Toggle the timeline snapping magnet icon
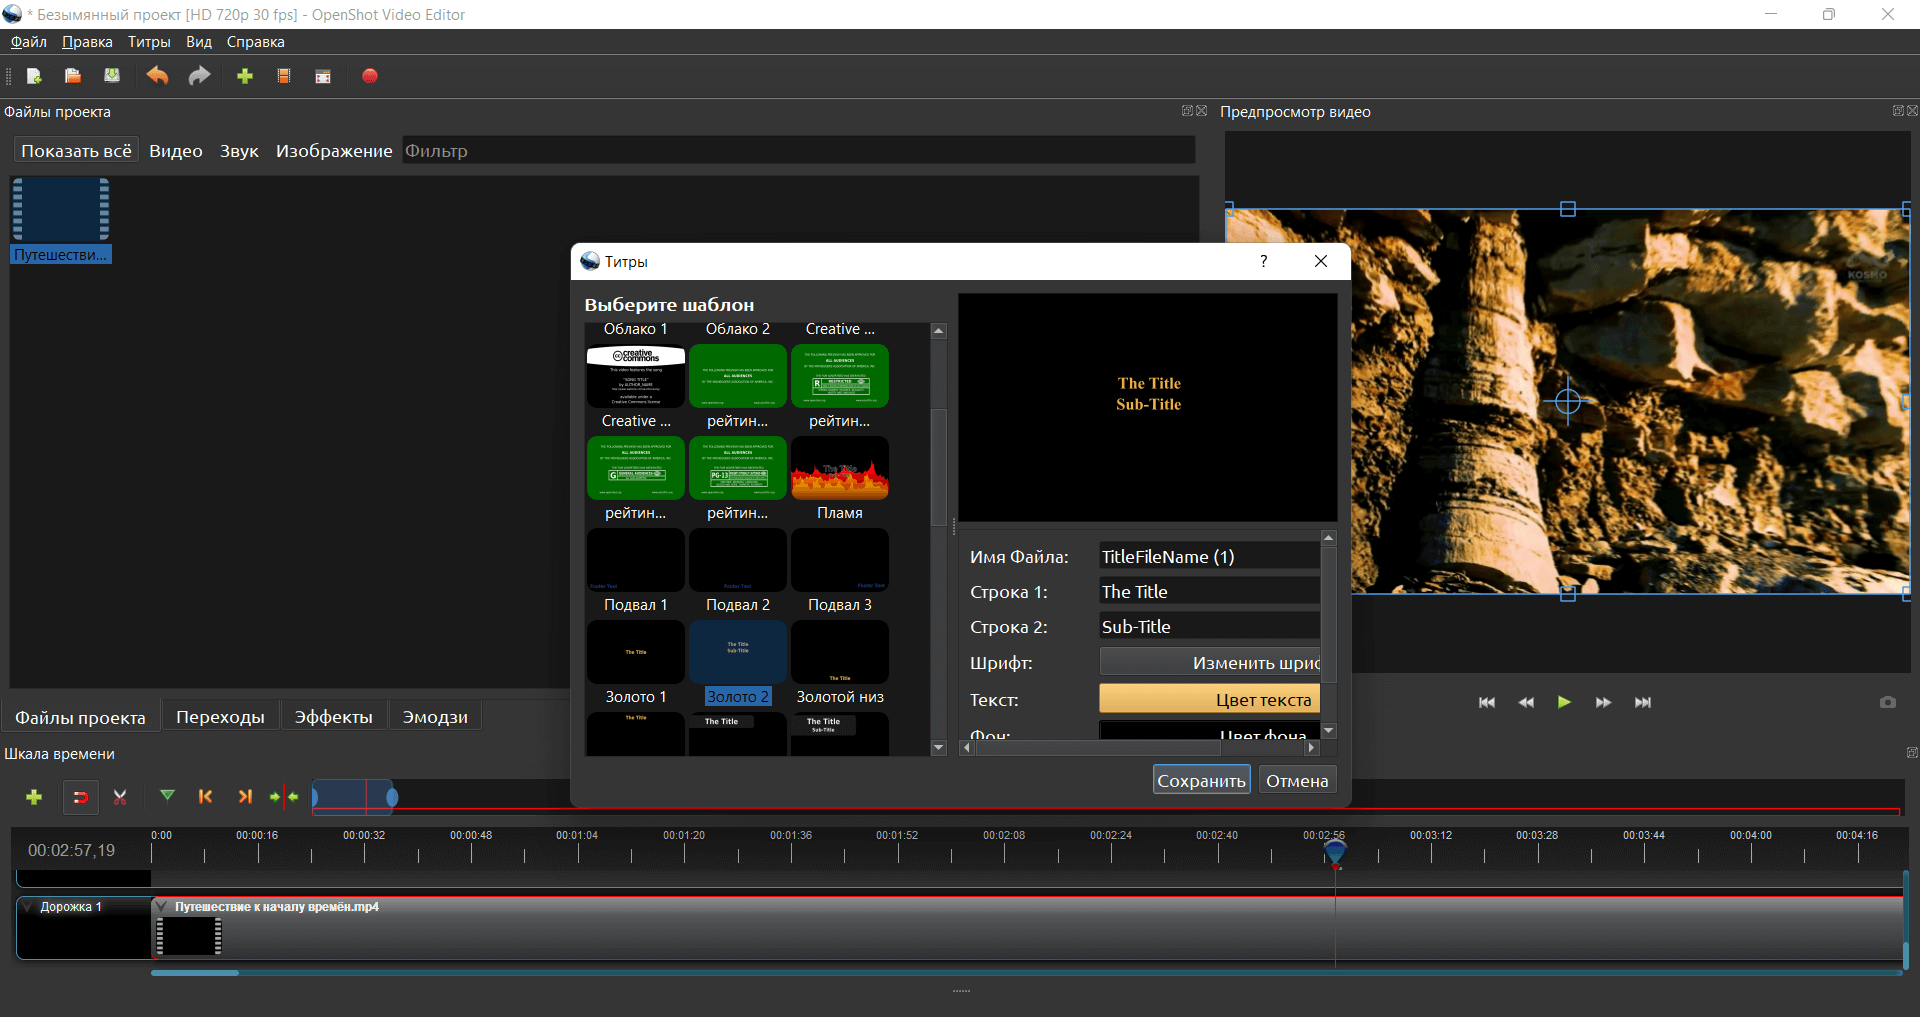The height and width of the screenshot is (1017, 1920). tap(81, 797)
